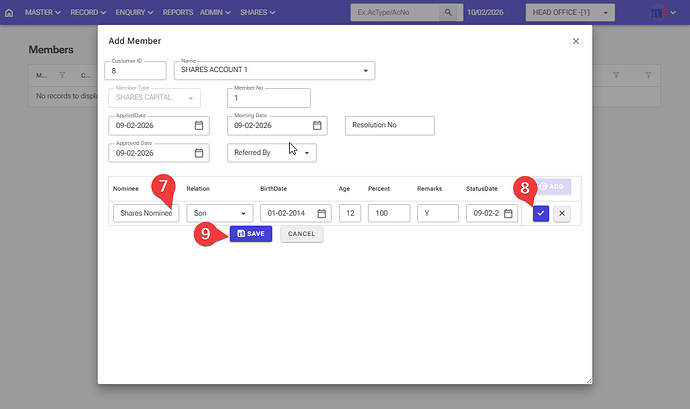This screenshot has height=409, width=690.
Task: Open the user avatar menu
Action: [658, 13]
